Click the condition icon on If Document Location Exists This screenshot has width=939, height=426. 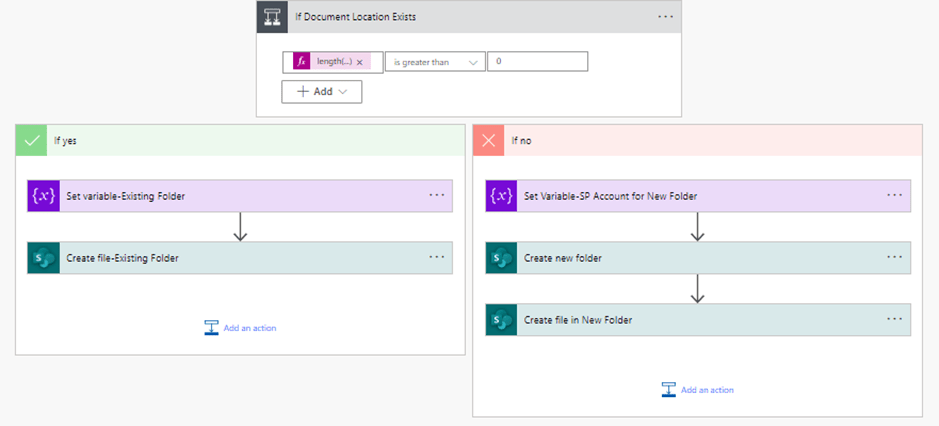click(x=272, y=16)
